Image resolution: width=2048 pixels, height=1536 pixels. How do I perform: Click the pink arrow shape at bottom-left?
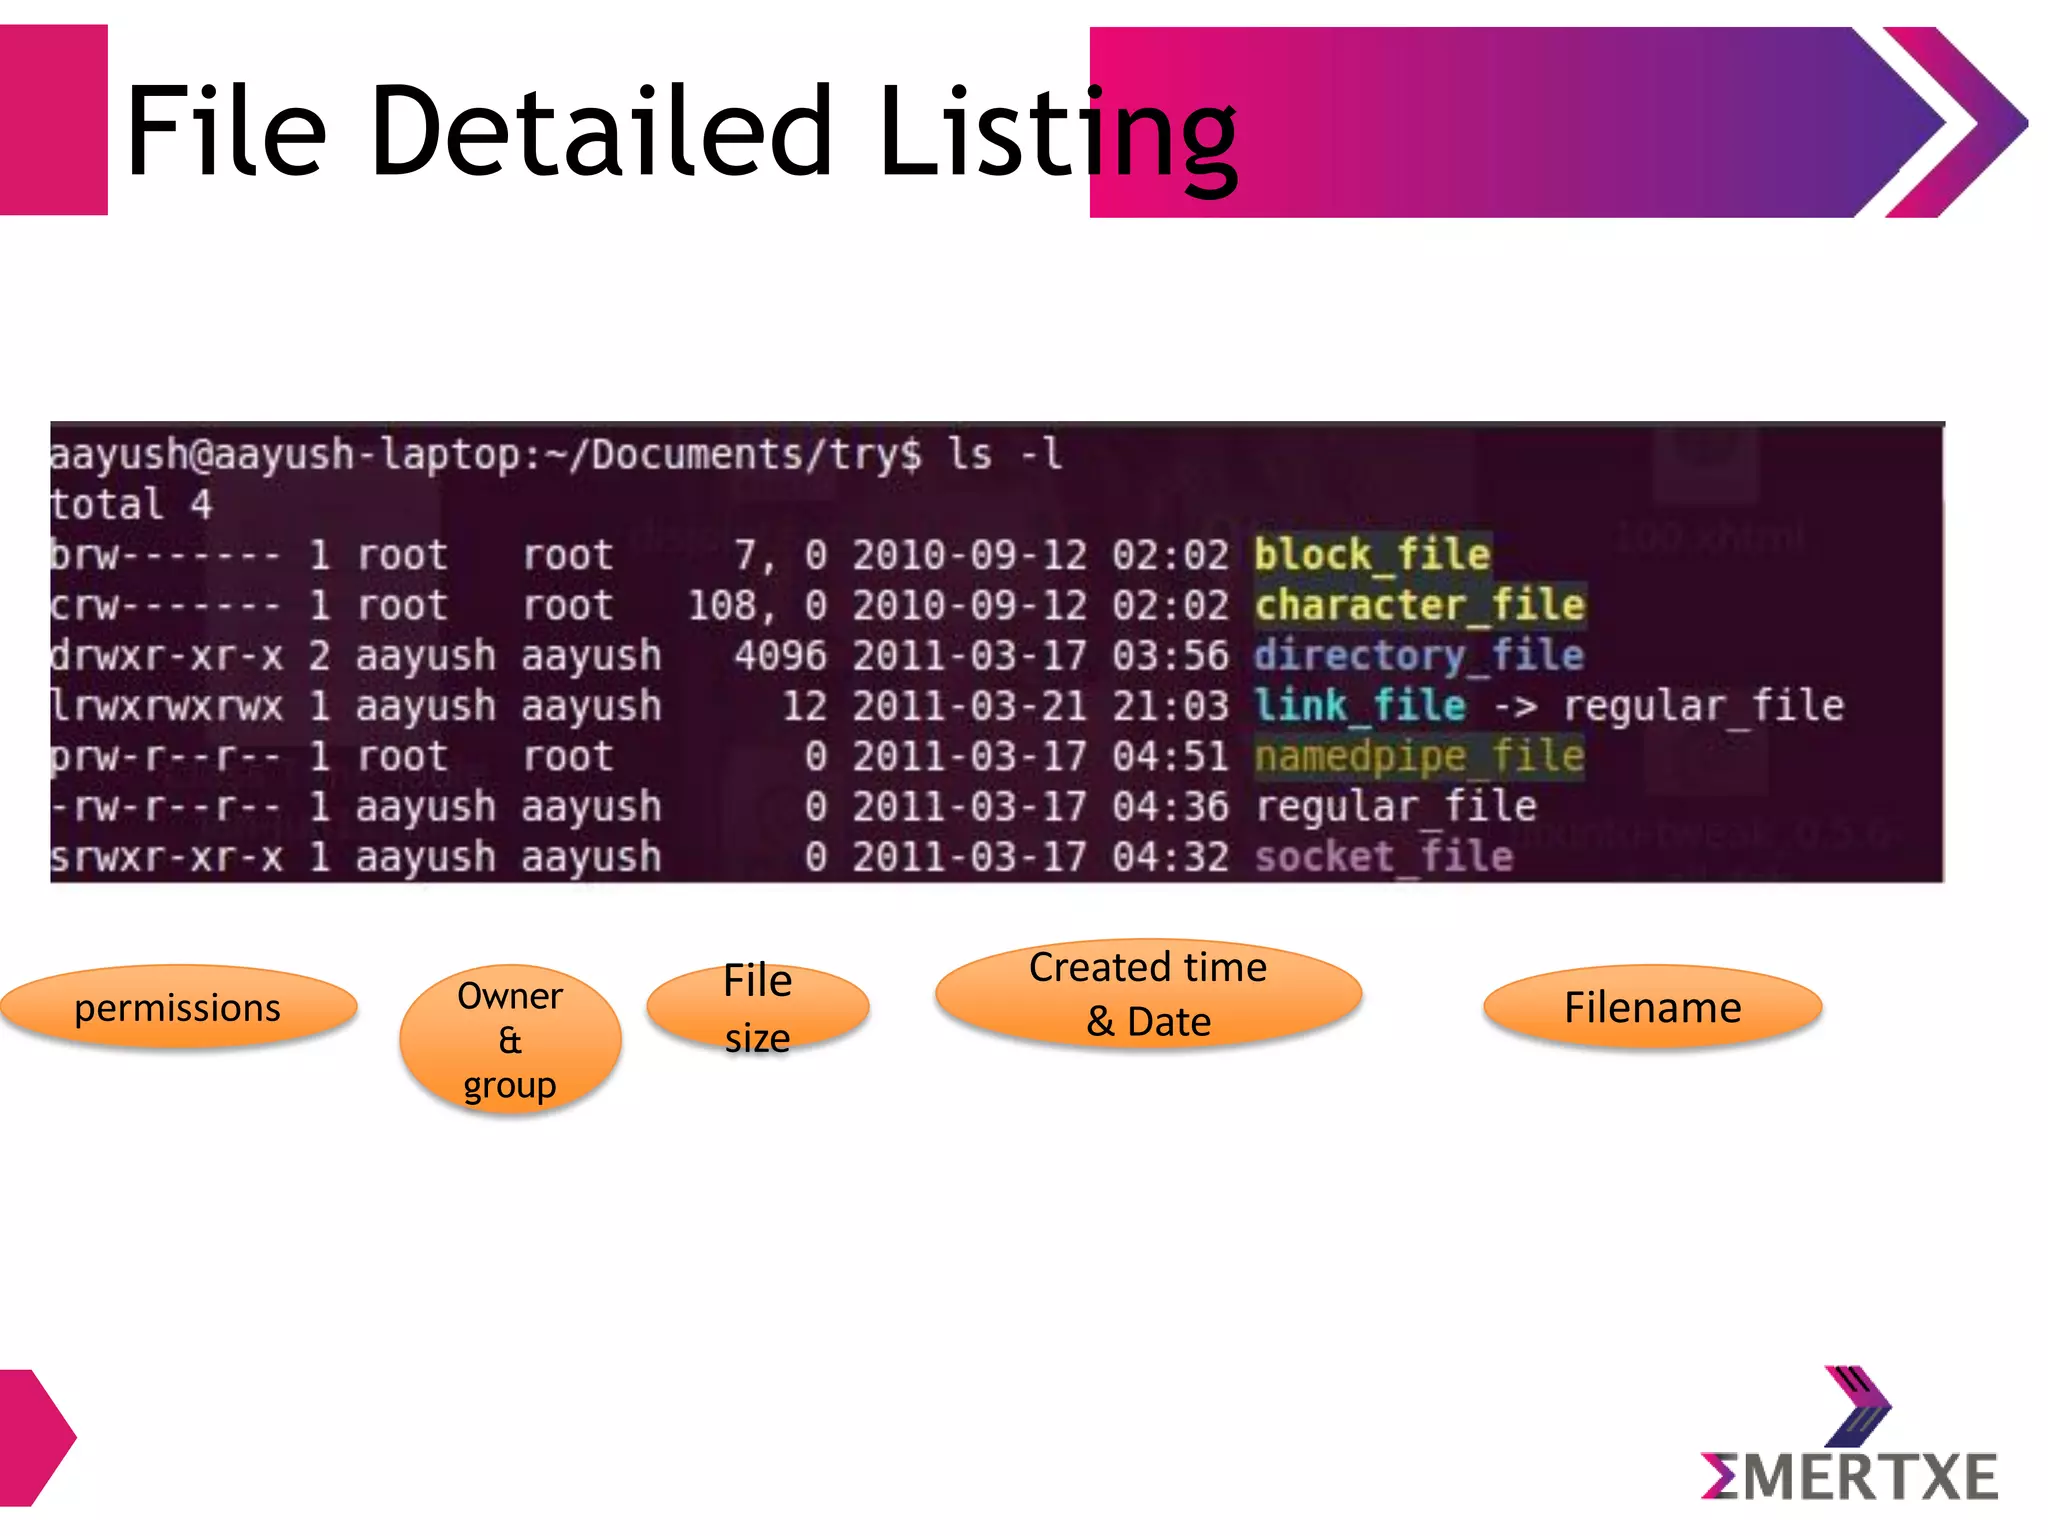[x=33, y=1437]
